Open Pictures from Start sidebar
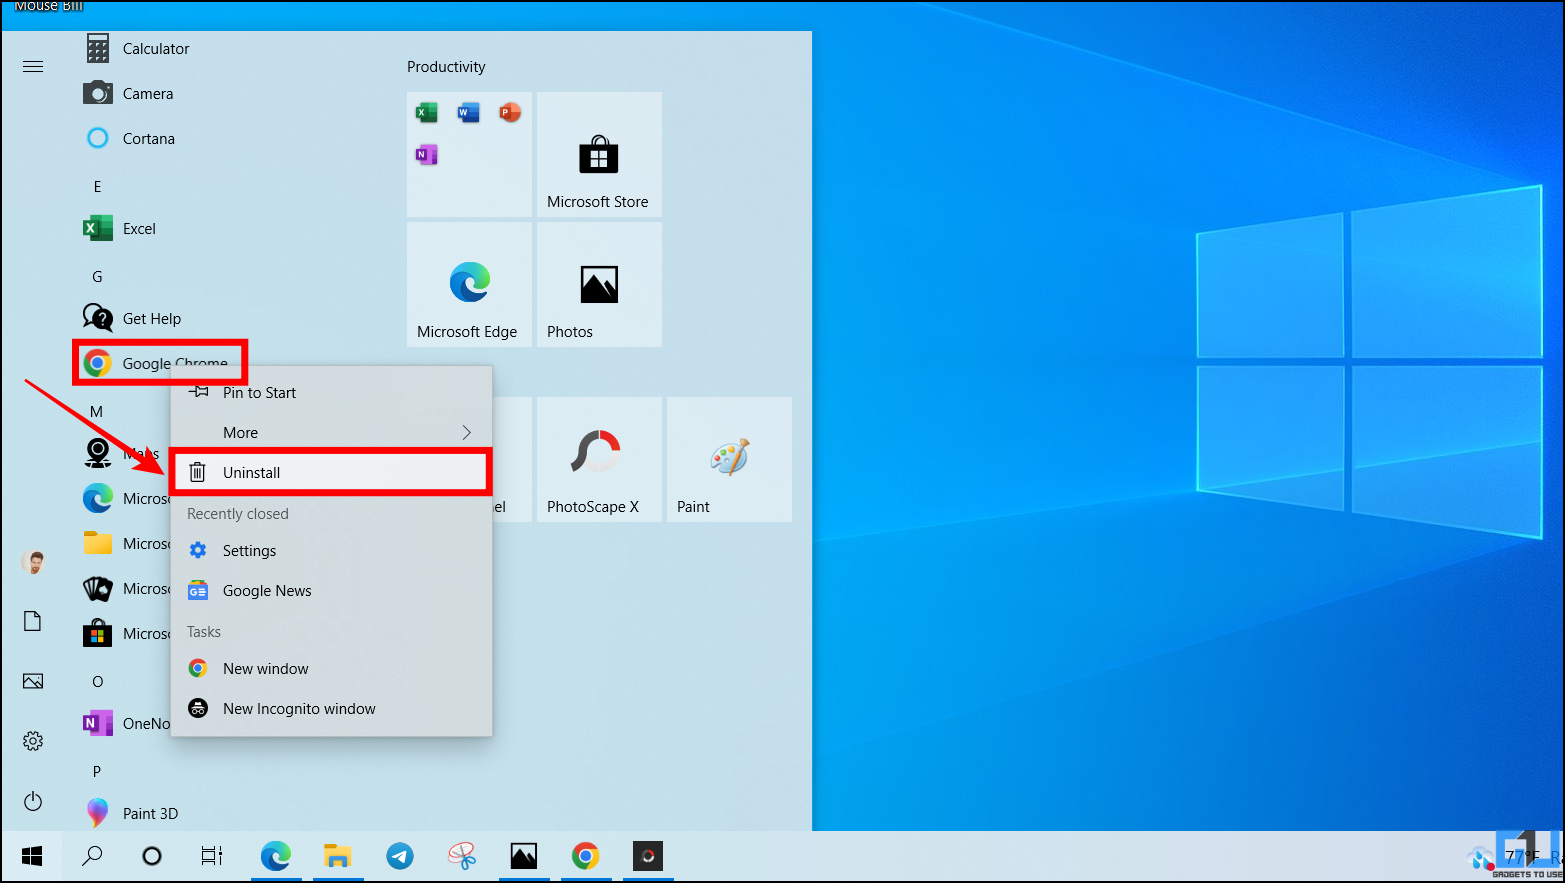1565x883 pixels. point(33,681)
